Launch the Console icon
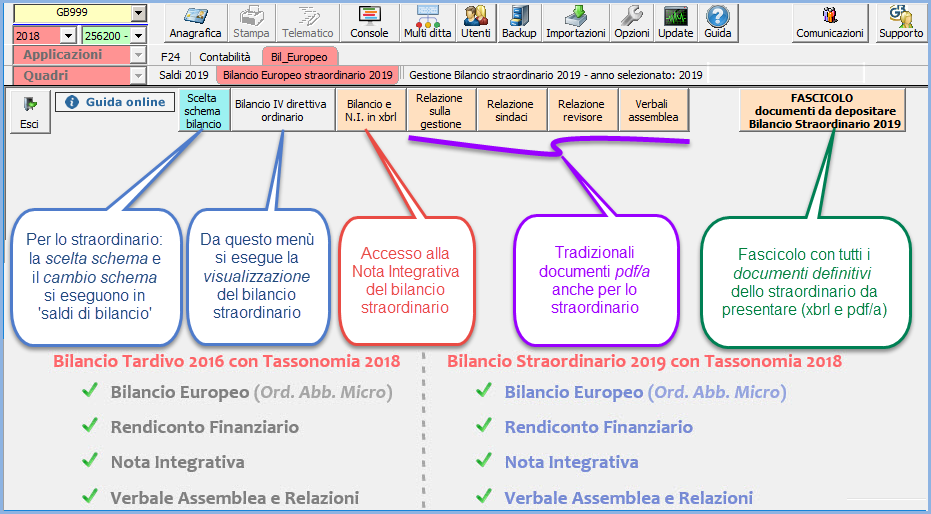931x514 pixels. coord(369,23)
